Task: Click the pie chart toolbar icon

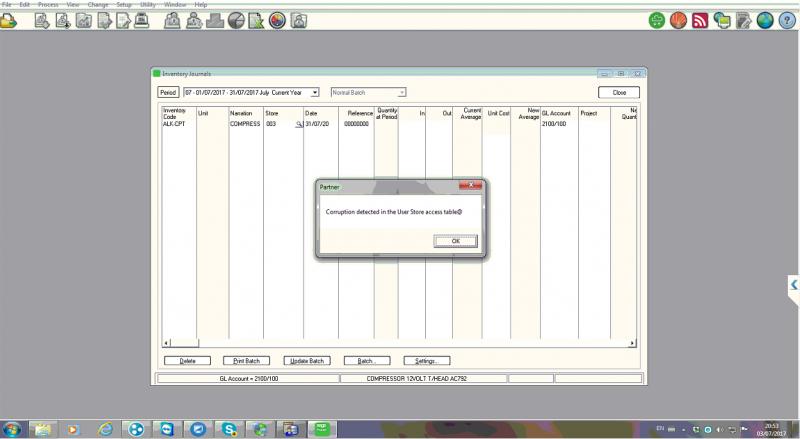Action: click(x=236, y=20)
